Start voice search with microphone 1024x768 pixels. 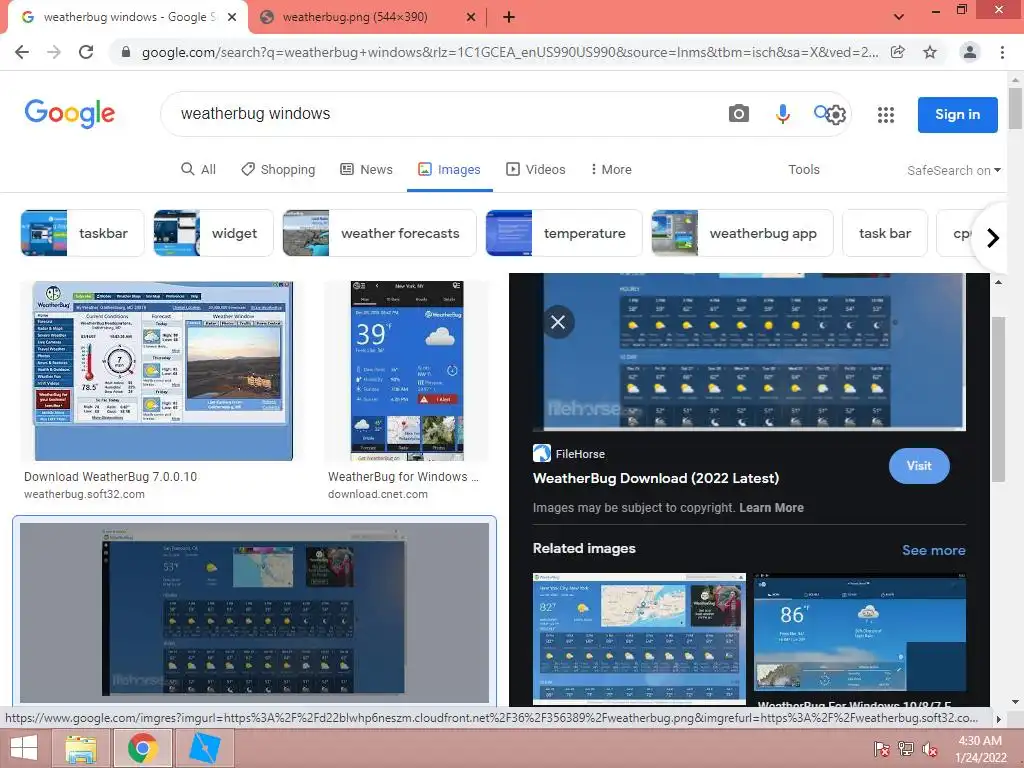(x=782, y=114)
